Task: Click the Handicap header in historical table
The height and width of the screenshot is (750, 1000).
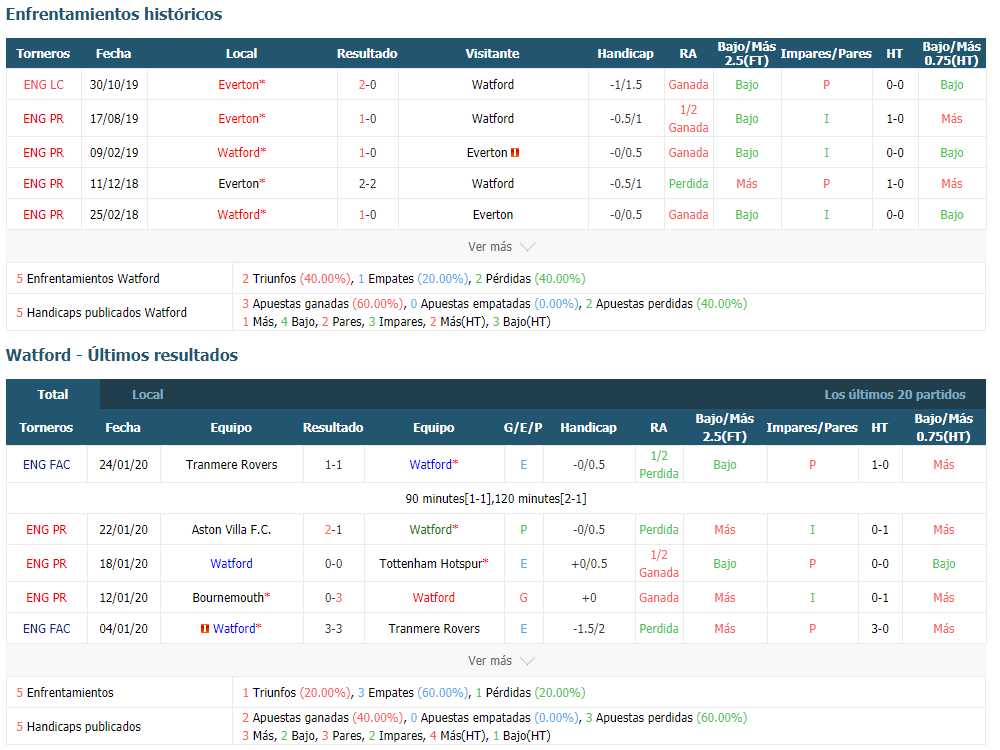Action: point(626,54)
